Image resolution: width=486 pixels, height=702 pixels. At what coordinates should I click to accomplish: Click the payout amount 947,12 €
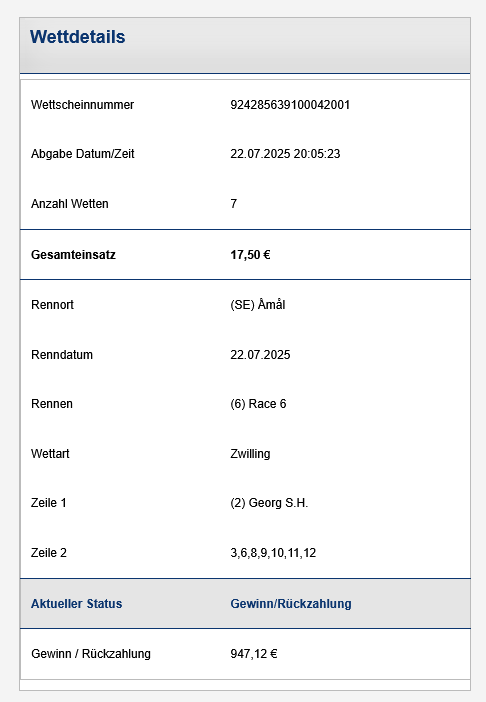254,654
